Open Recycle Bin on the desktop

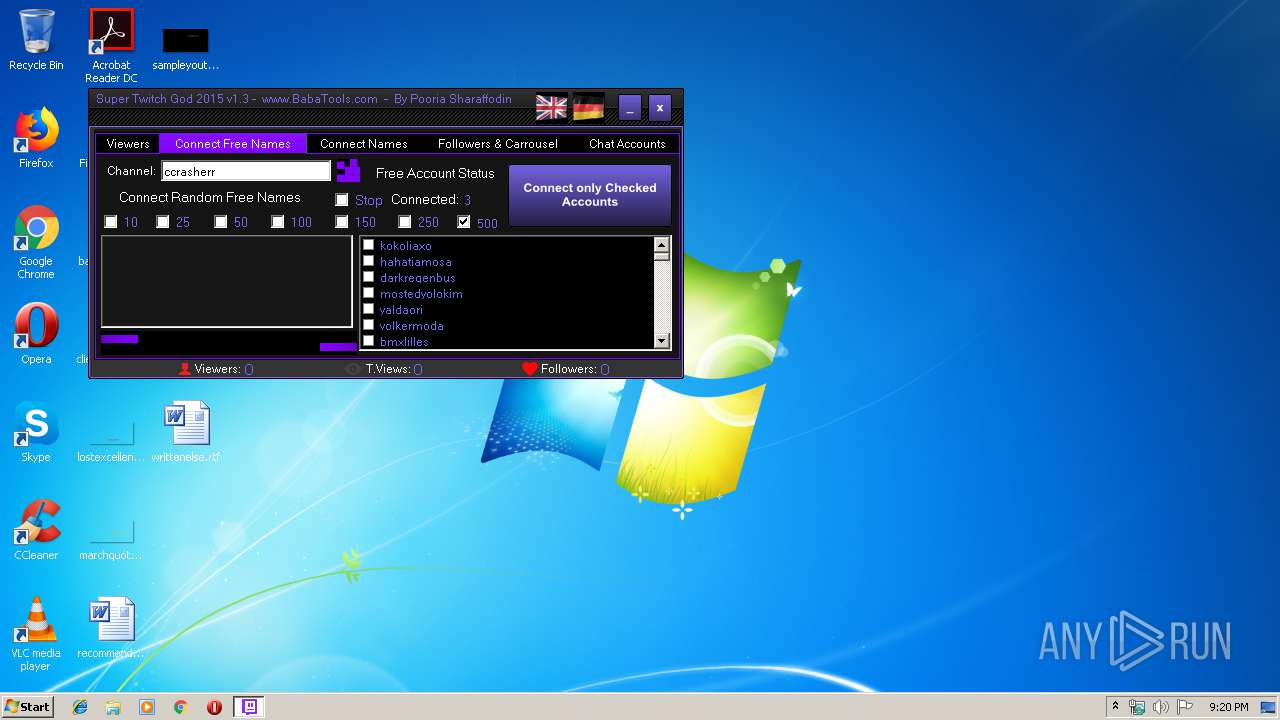36,40
